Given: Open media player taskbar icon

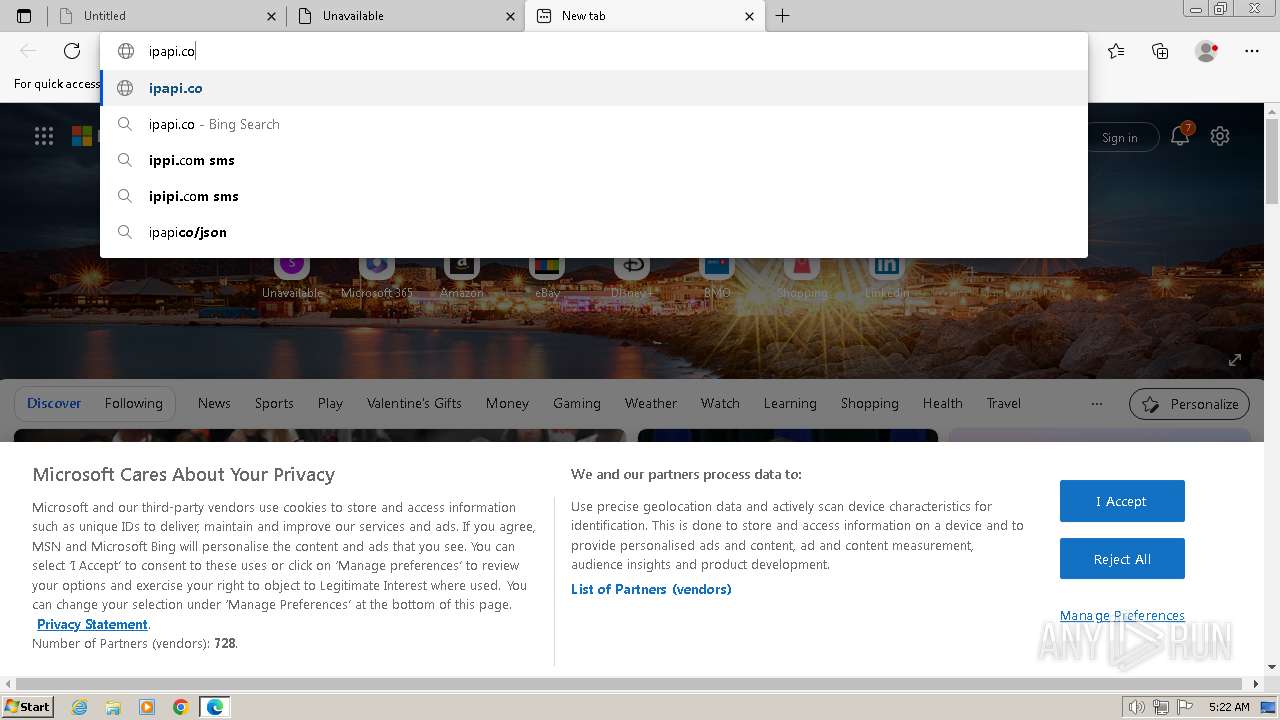Looking at the screenshot, I should tap(147, 707).
